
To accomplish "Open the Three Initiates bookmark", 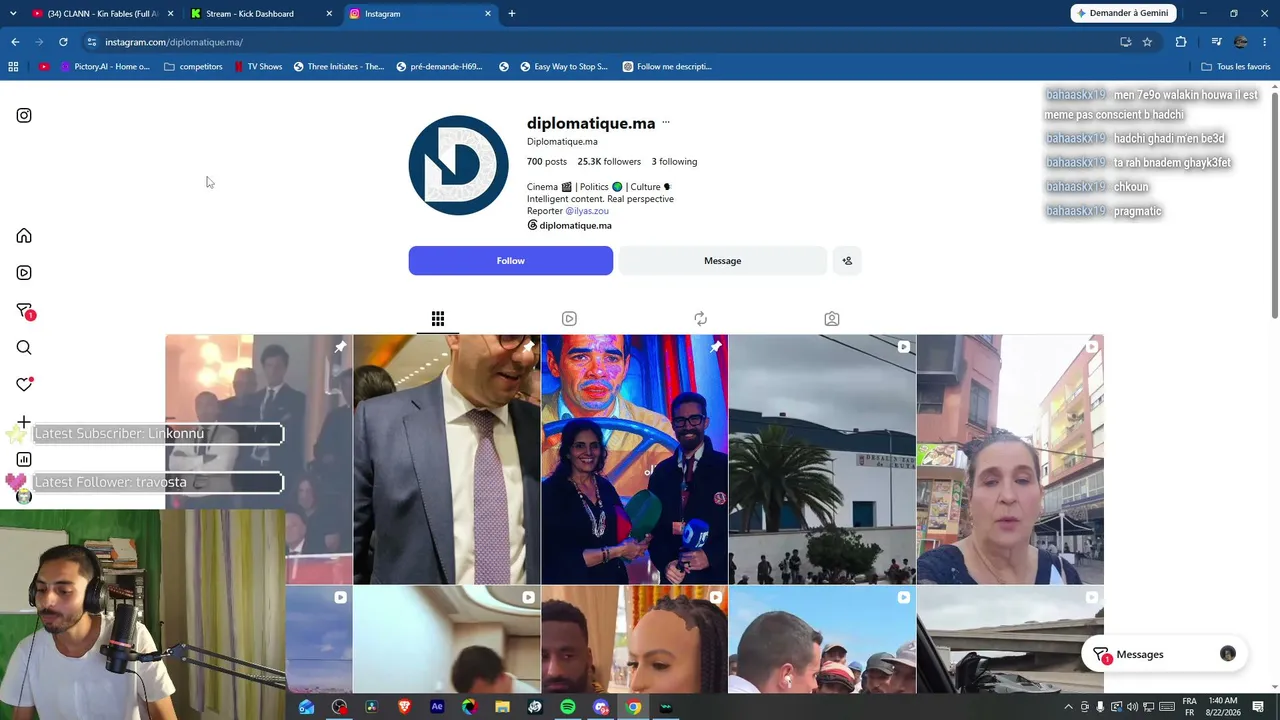I will [338, 67].
